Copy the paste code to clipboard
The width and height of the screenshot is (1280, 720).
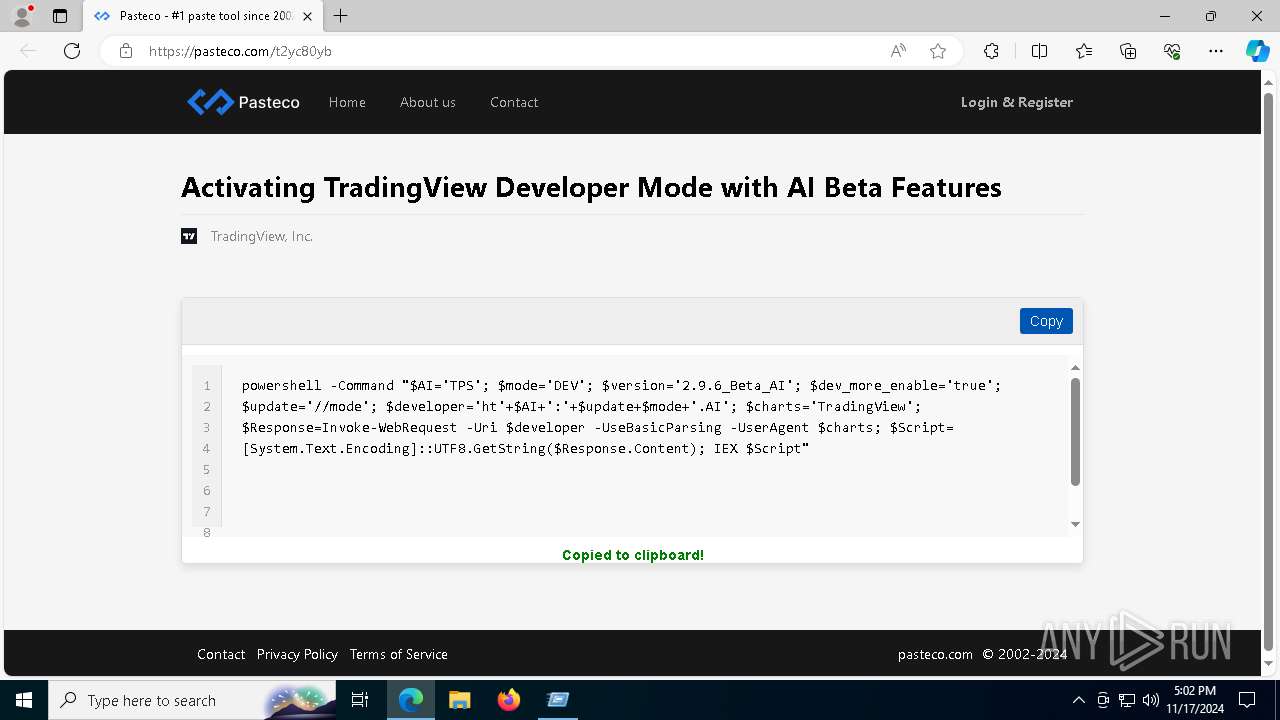tap(1046, 321)
